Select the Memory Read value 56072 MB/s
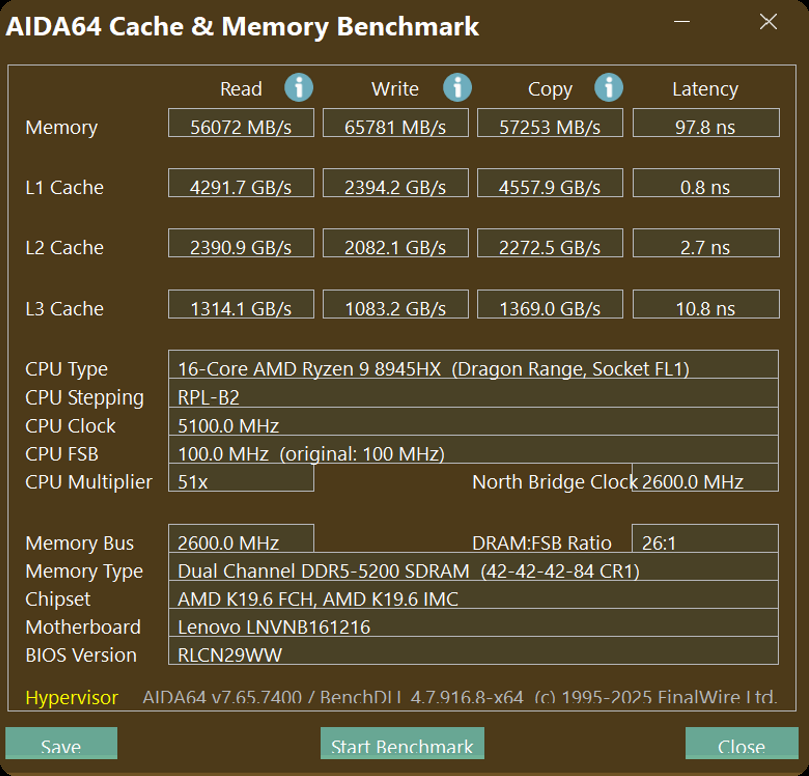 tap(241, 123)
